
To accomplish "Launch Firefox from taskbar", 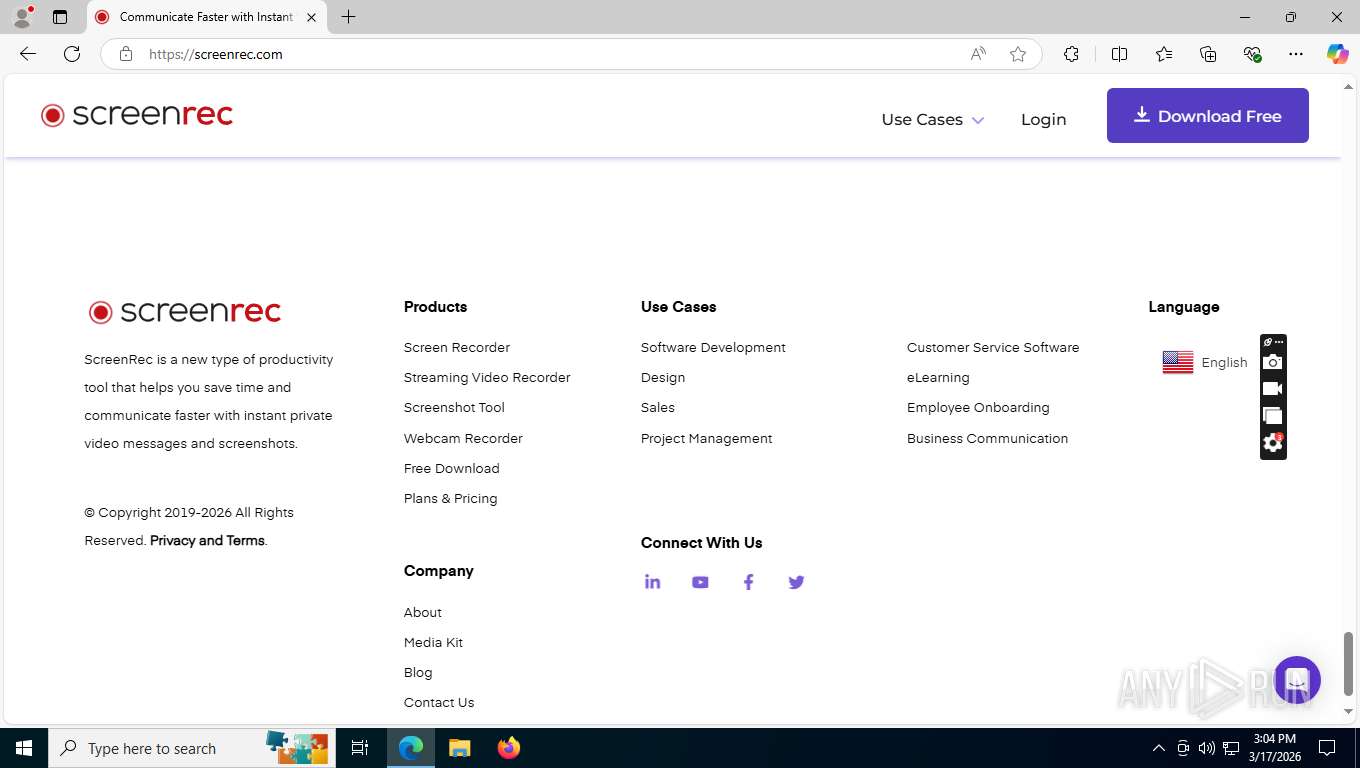I will (509, 748).
